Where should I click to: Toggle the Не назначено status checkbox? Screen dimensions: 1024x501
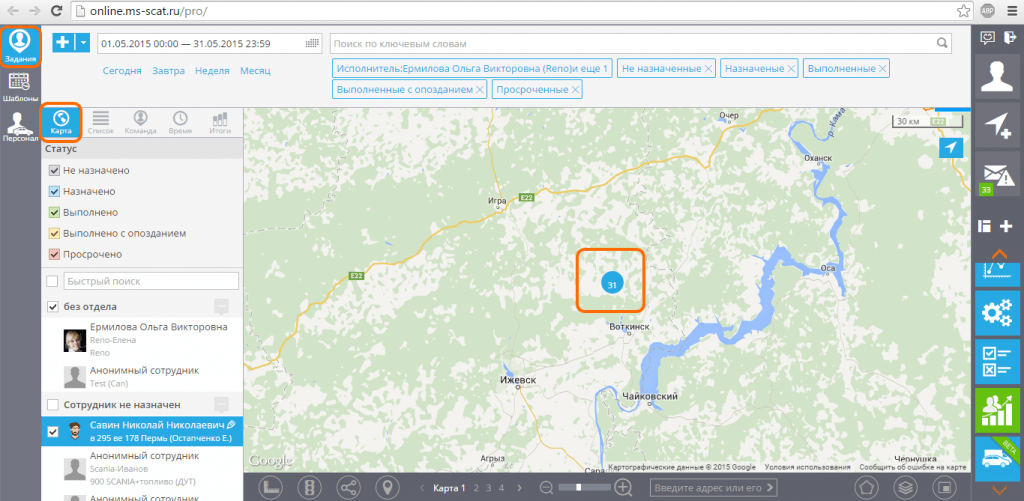click(55, 171)
